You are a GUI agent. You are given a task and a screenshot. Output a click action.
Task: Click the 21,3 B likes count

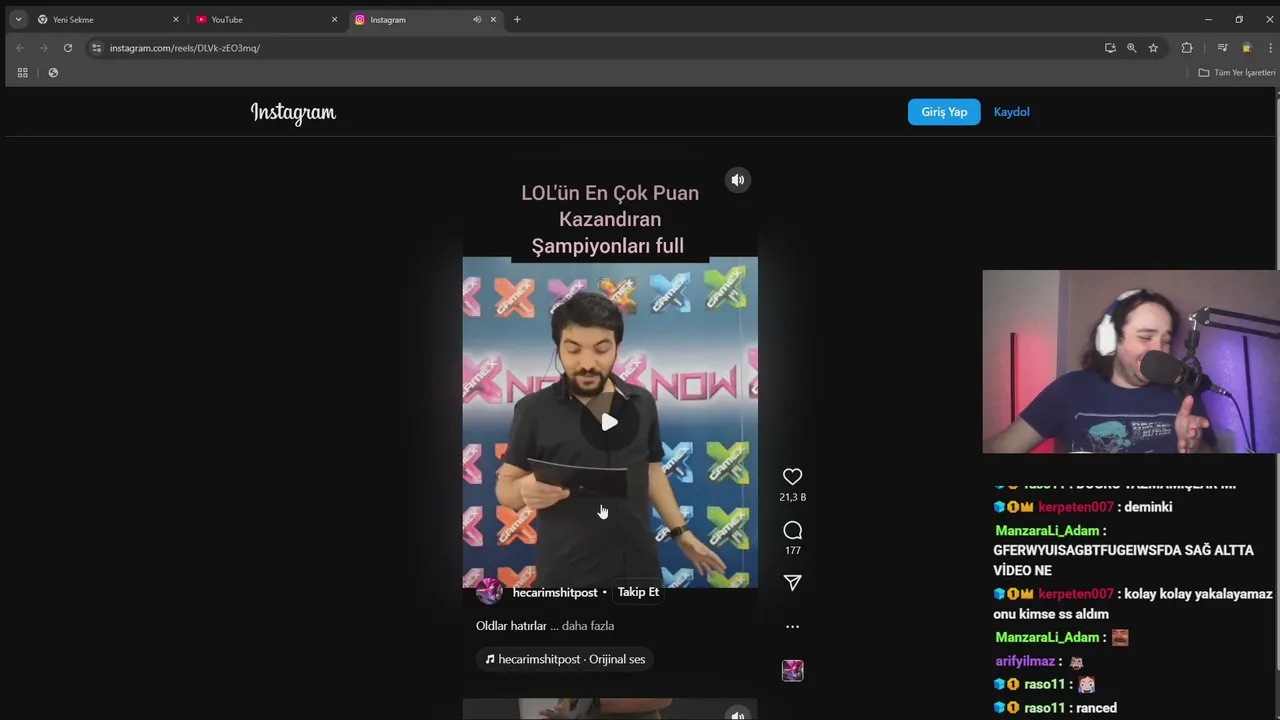pyautogui.click(x=792, y=497)
